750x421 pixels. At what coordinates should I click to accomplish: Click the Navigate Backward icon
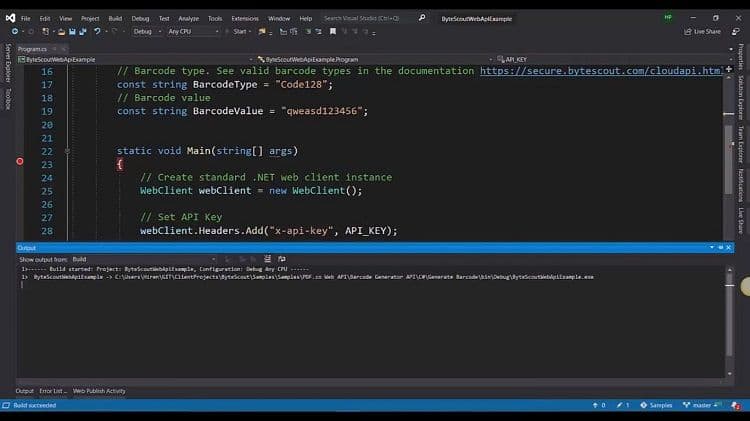pyautogui.click(x=14, y=31)
